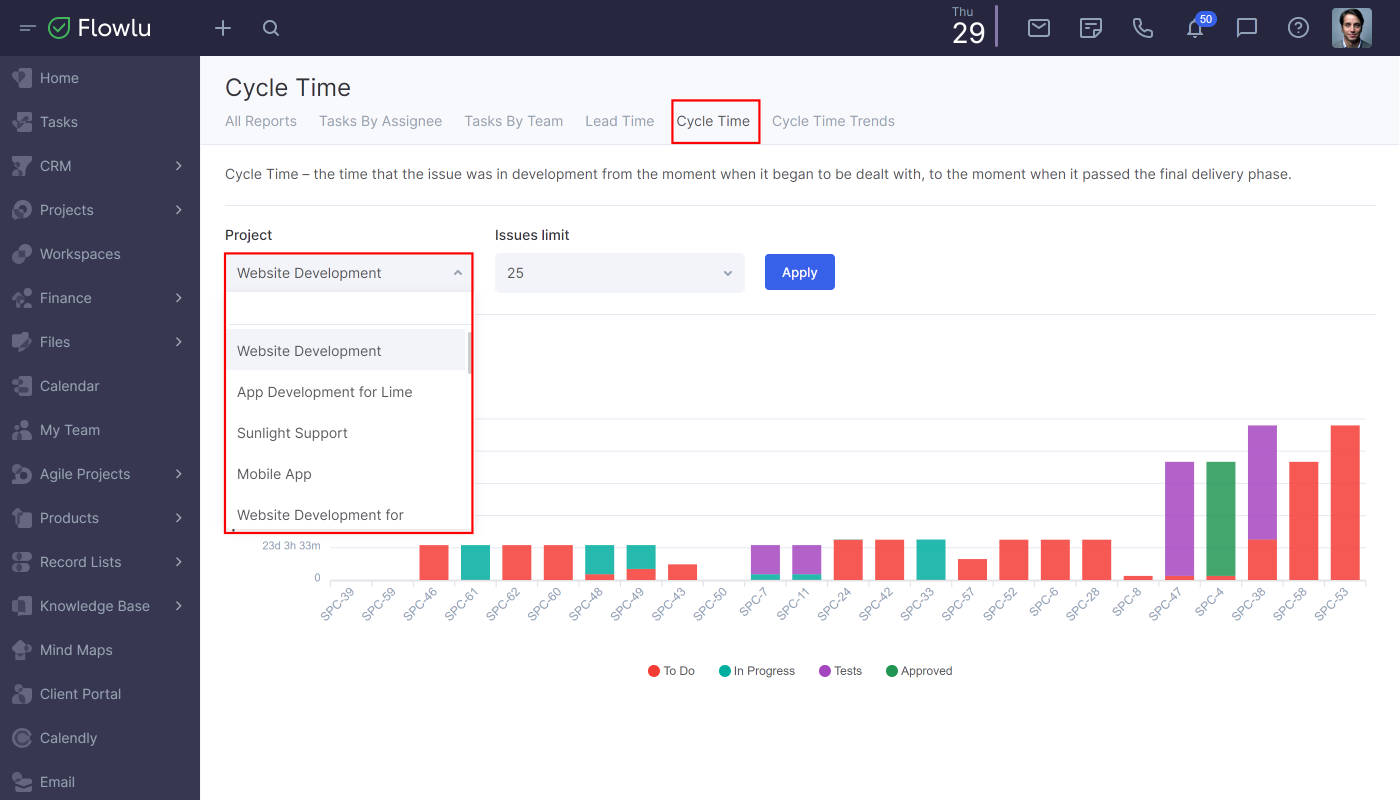Click the red bar for SPC-53

point(1345,503)
